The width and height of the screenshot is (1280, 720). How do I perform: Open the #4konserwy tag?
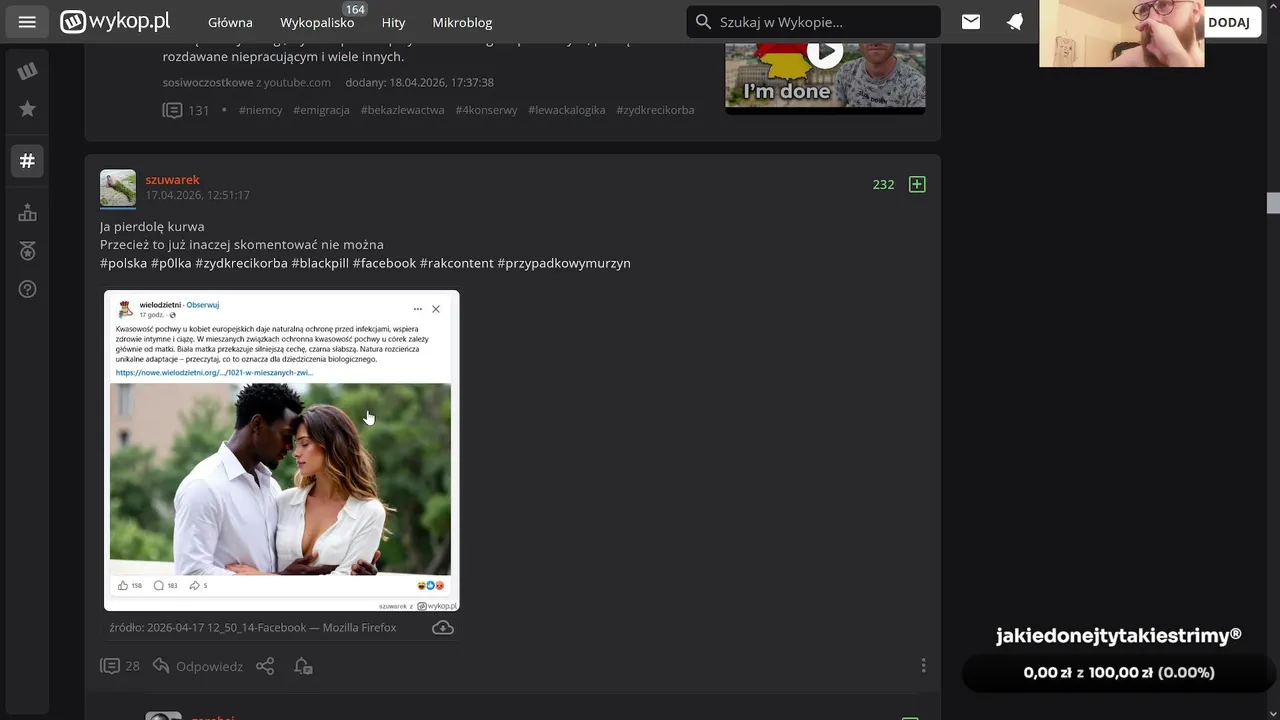click(x=486, y=110)
